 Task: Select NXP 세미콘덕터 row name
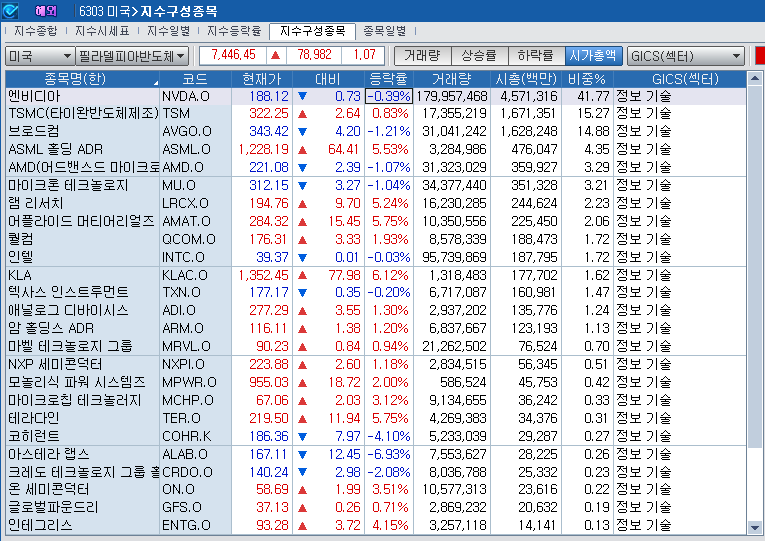(x=55, y=364)
